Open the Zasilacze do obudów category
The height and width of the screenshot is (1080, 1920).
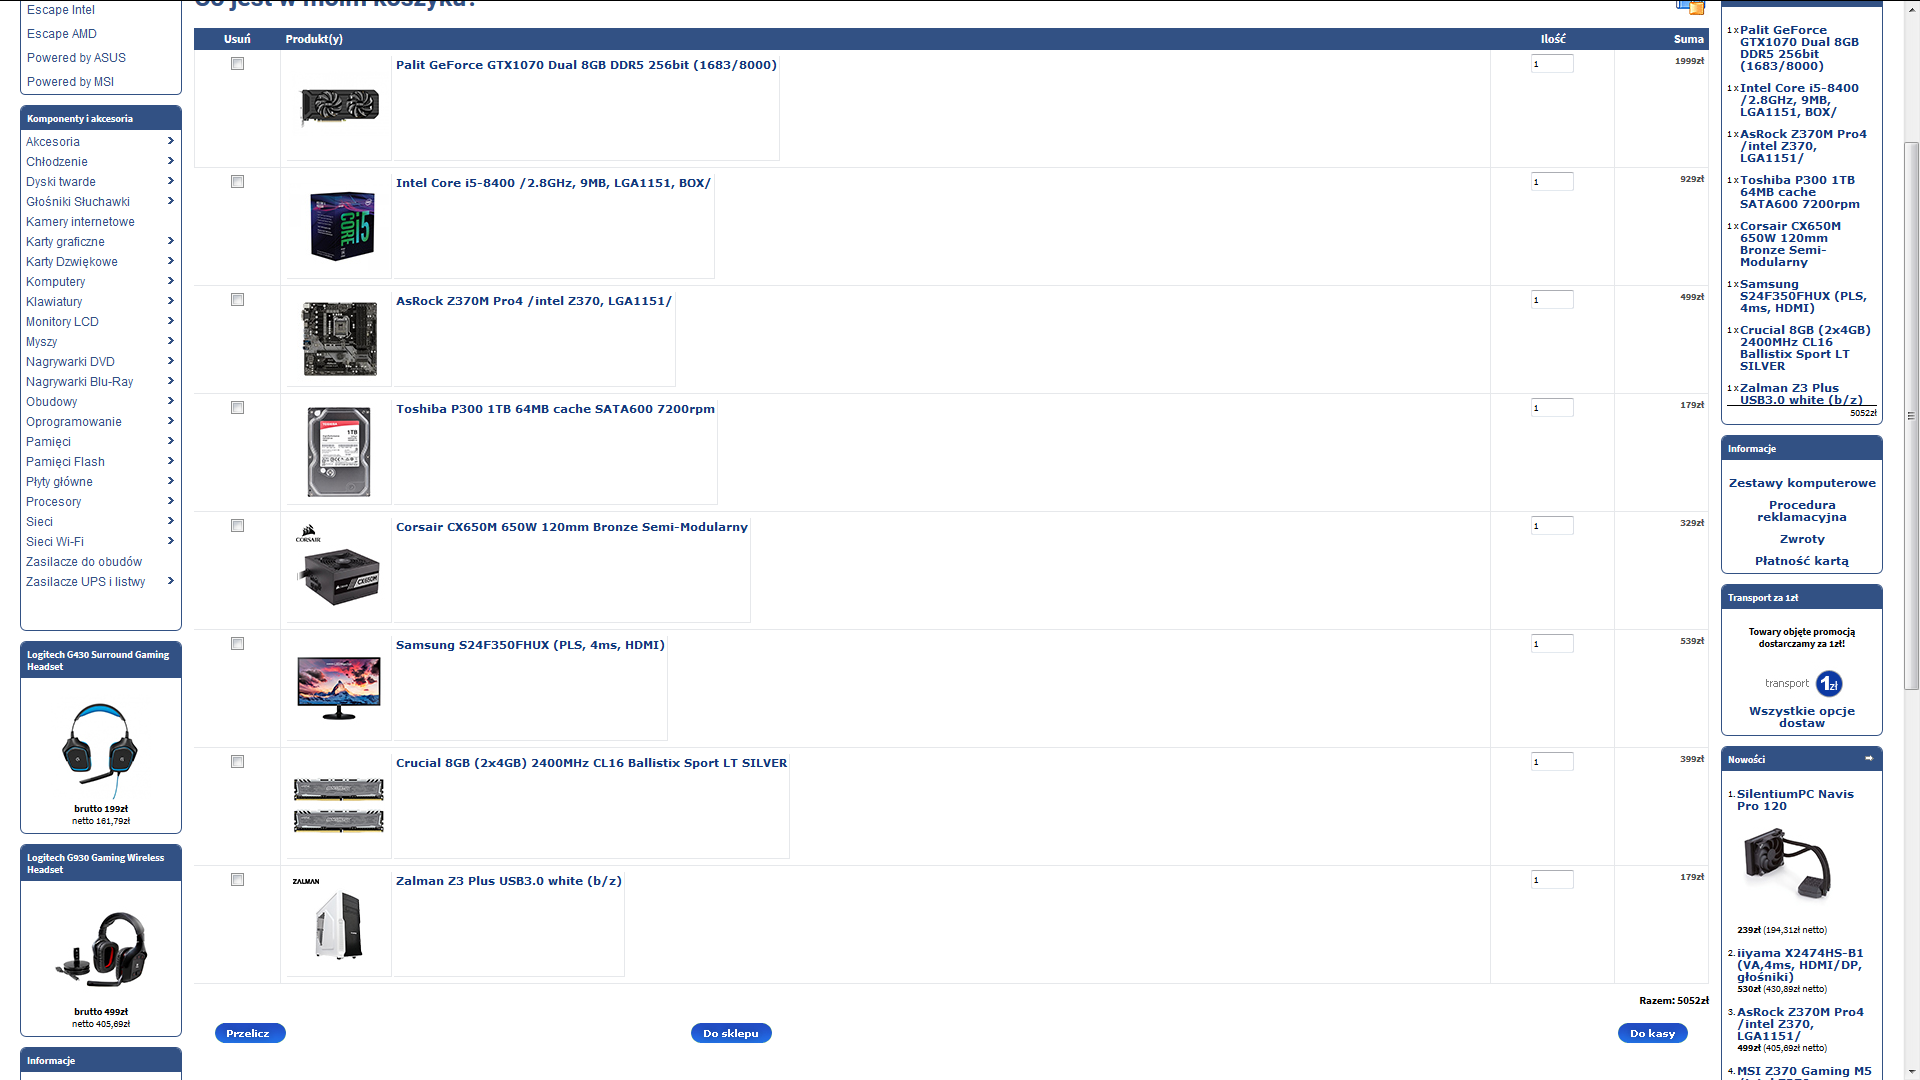(84, 562)
